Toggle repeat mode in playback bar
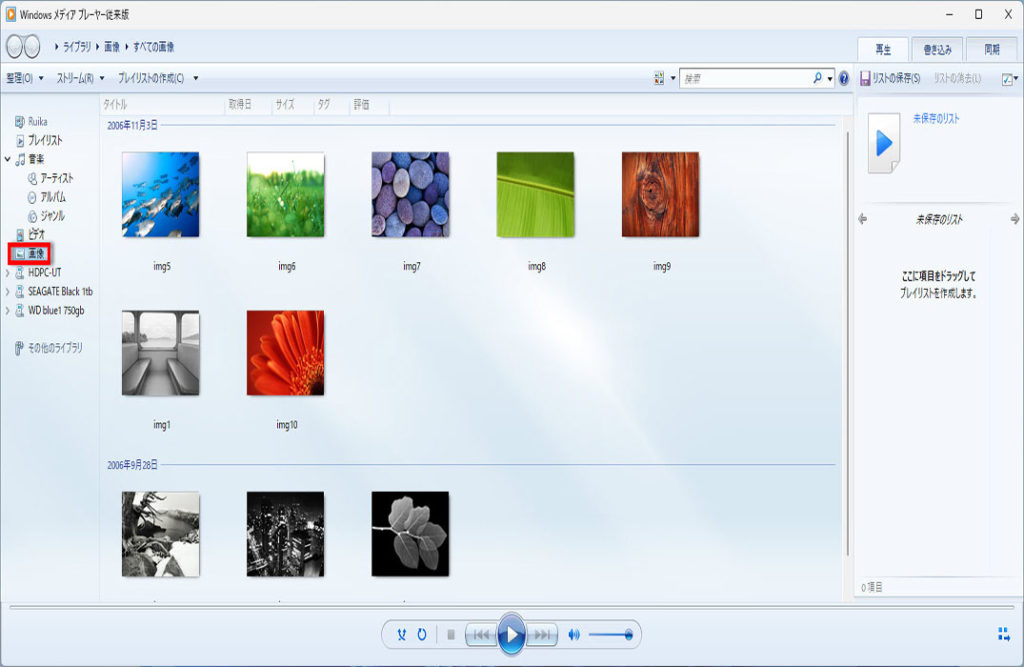The height and width of the screenshot is (667, 1024). point(422,634)
